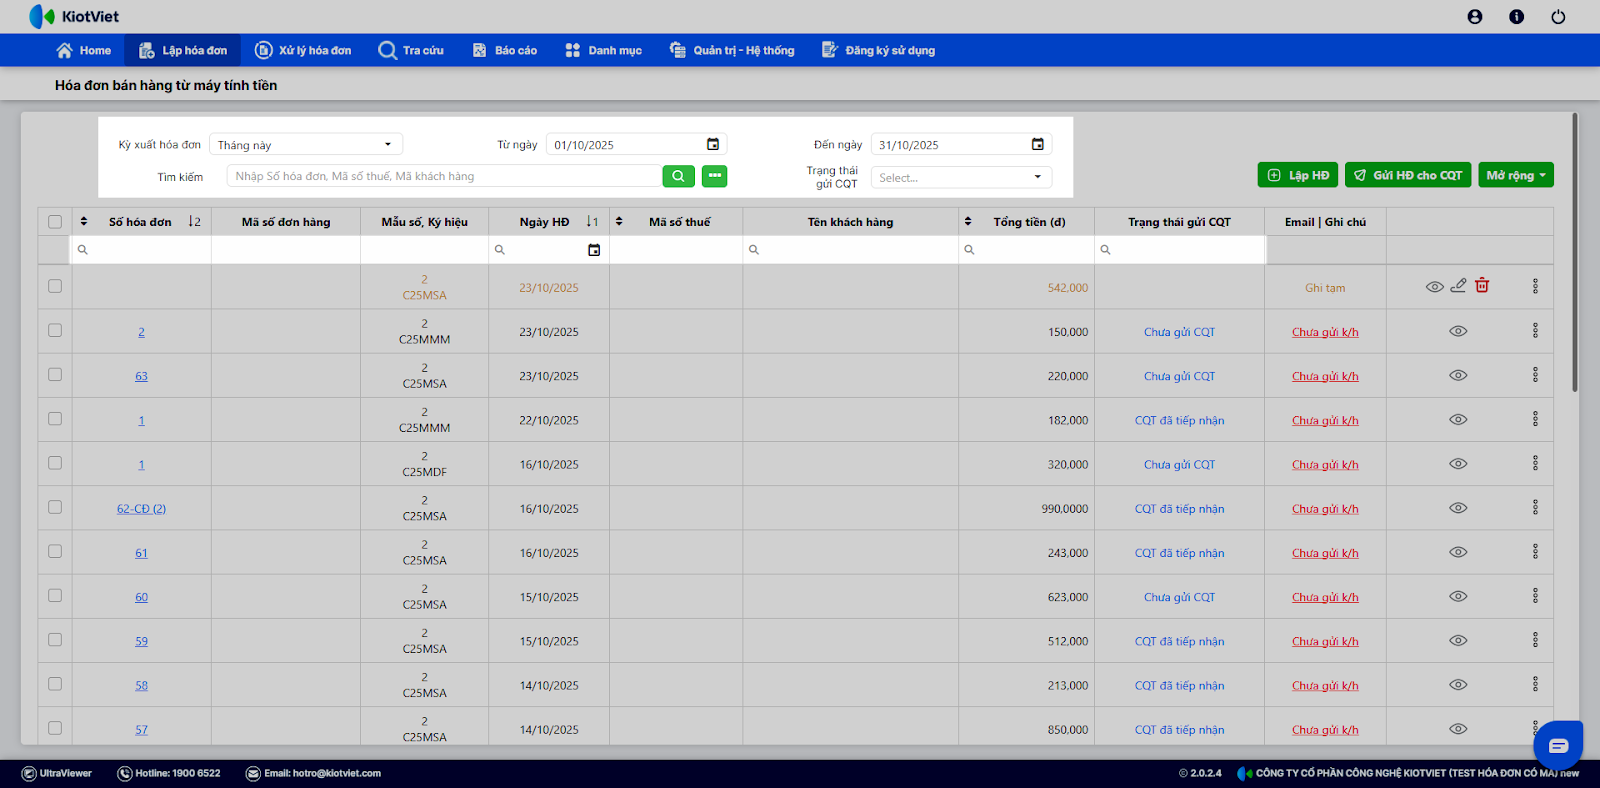This screenshot has width=1600, height=788.
Task: Open Quản trị - Hệ thống menu
Action: coord(732,50)
